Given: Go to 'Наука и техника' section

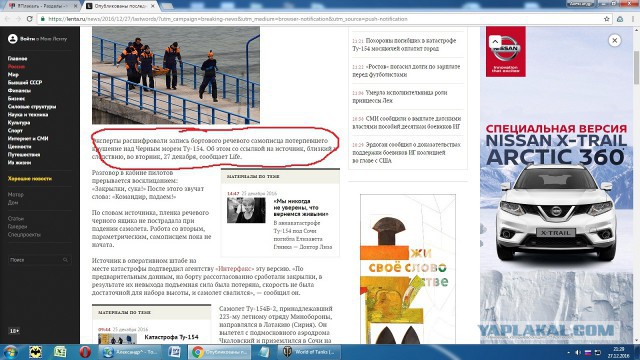Looking at the screenshot, I should (x=28, y=114).
